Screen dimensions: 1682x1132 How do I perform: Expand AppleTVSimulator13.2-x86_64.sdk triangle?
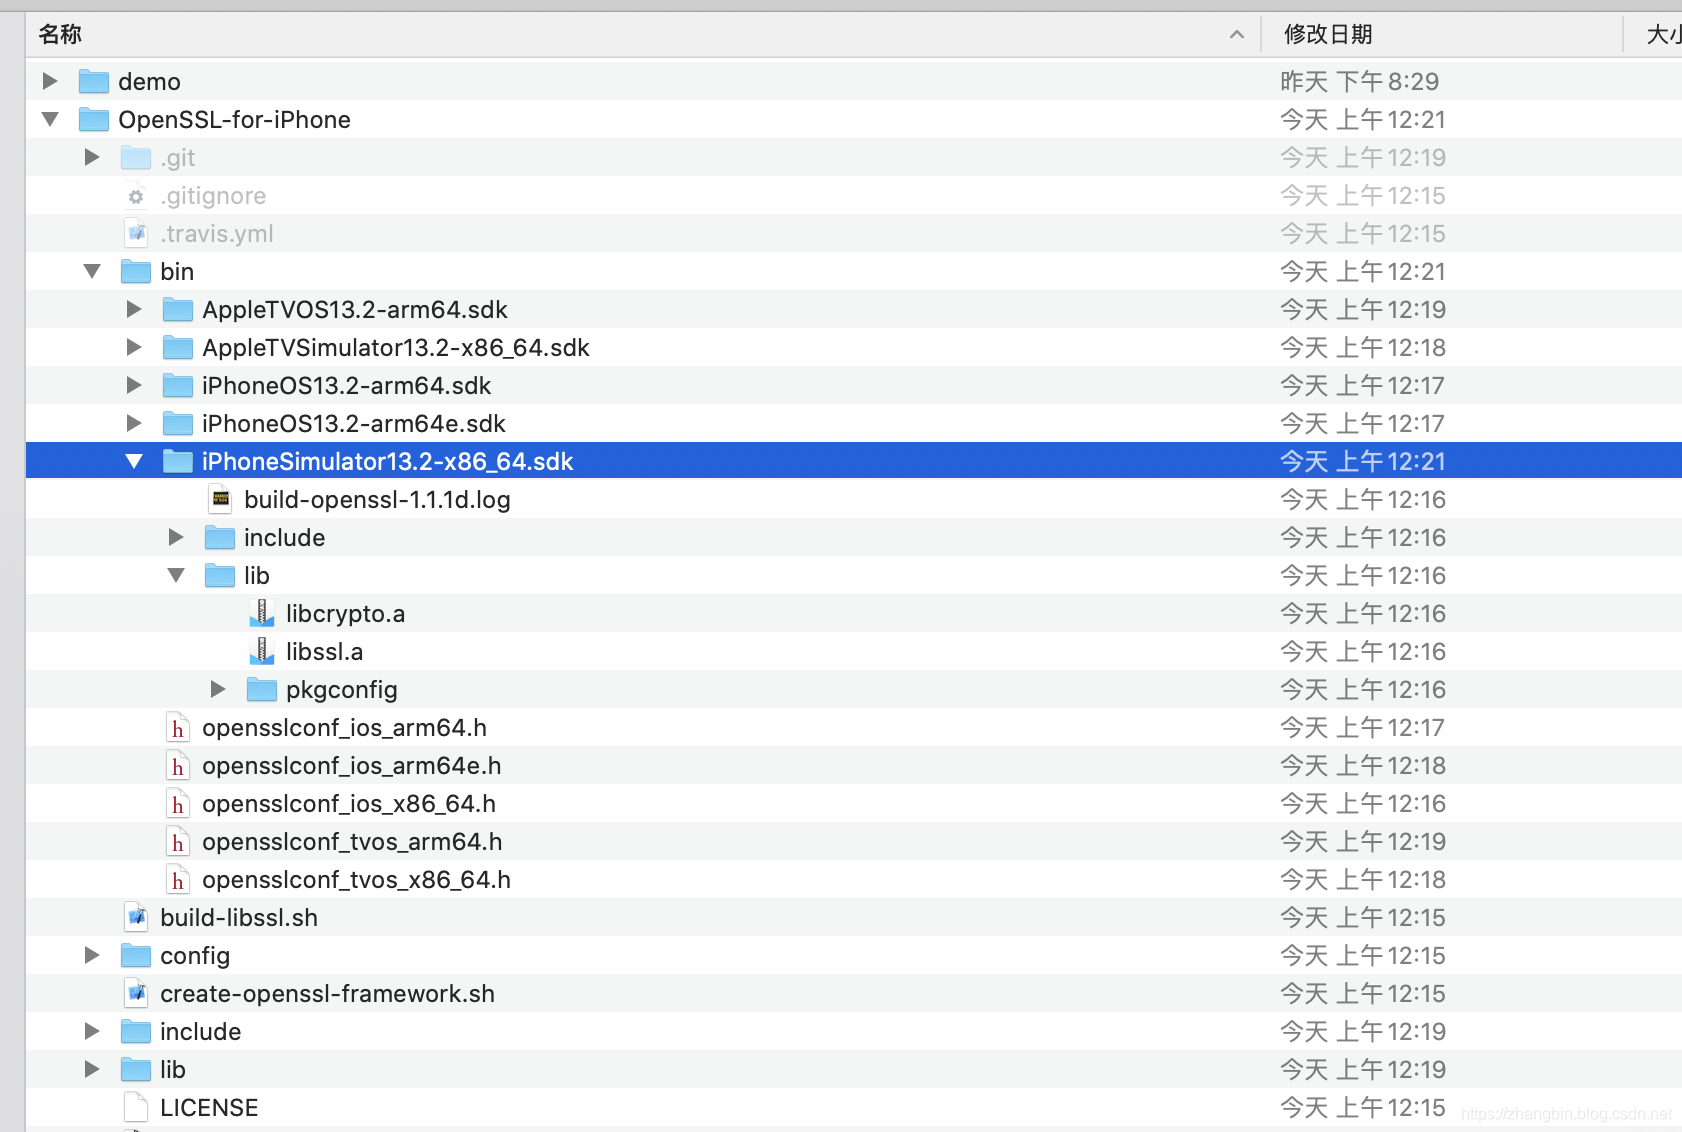pos(134,347)
